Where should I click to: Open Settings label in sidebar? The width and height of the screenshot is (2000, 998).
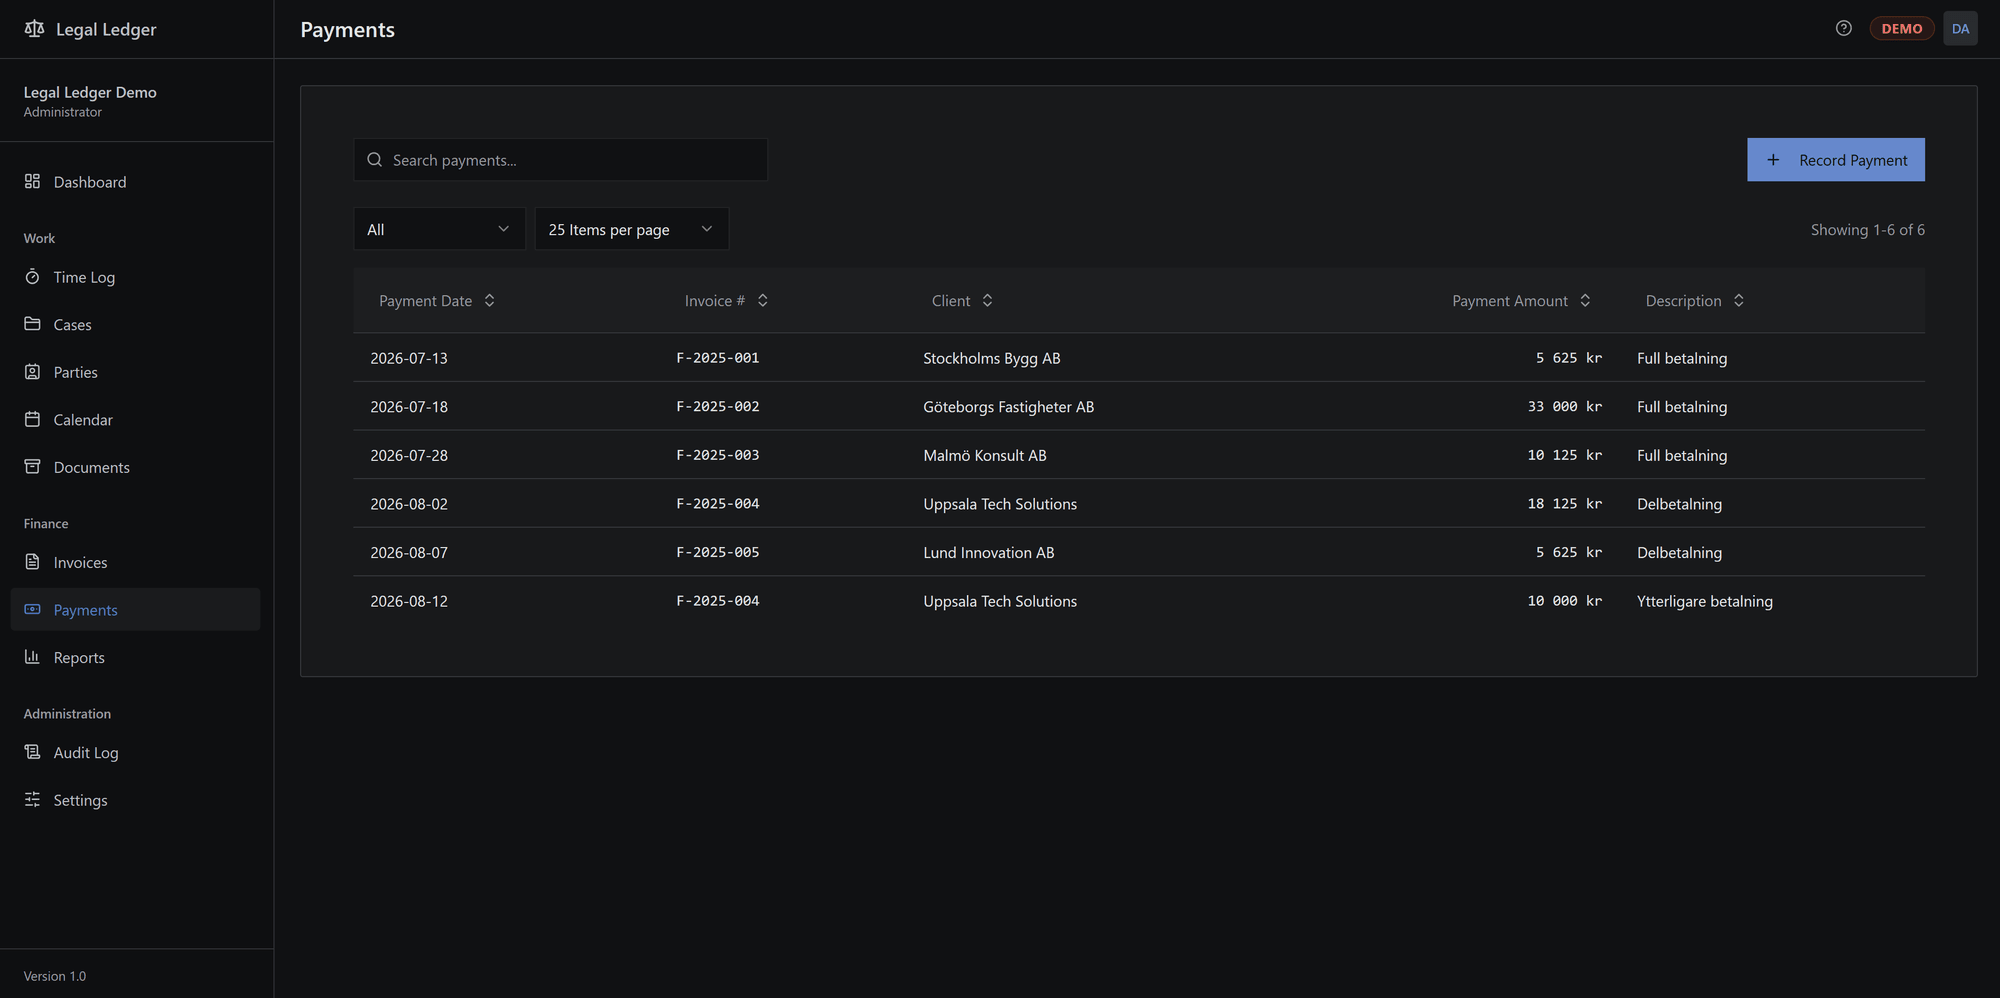point(80,800)
